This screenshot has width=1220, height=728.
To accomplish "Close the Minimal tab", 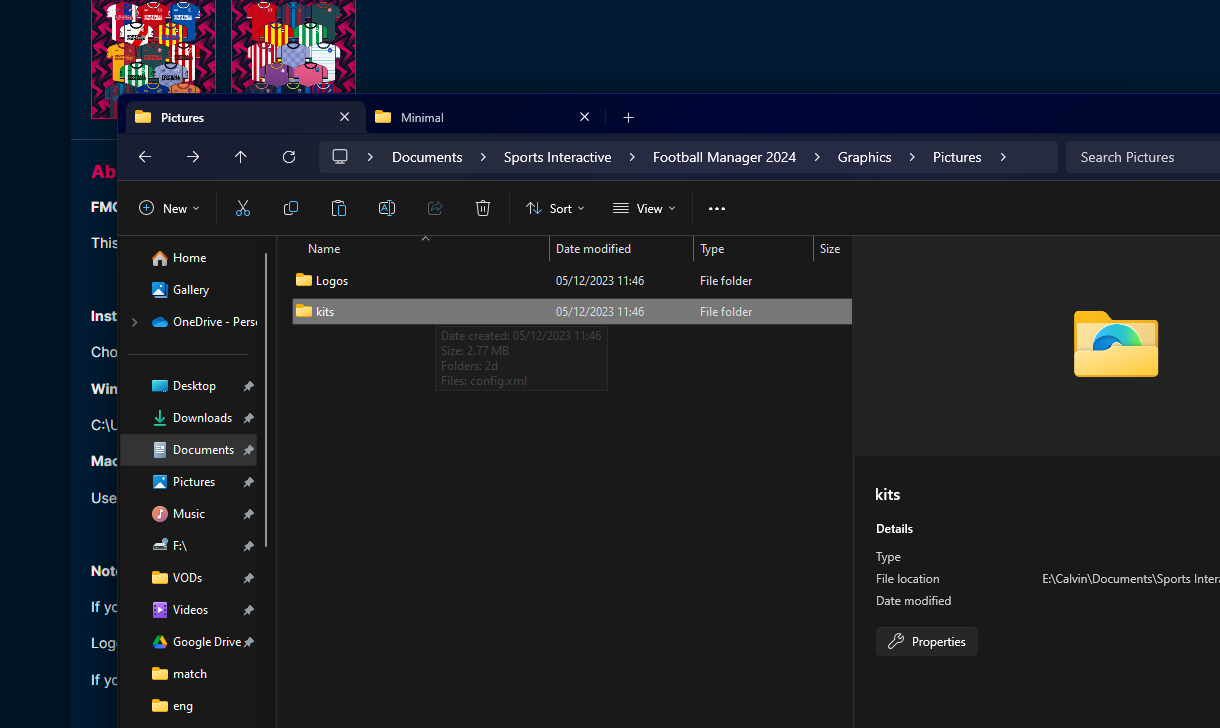I will pos(585,117).
